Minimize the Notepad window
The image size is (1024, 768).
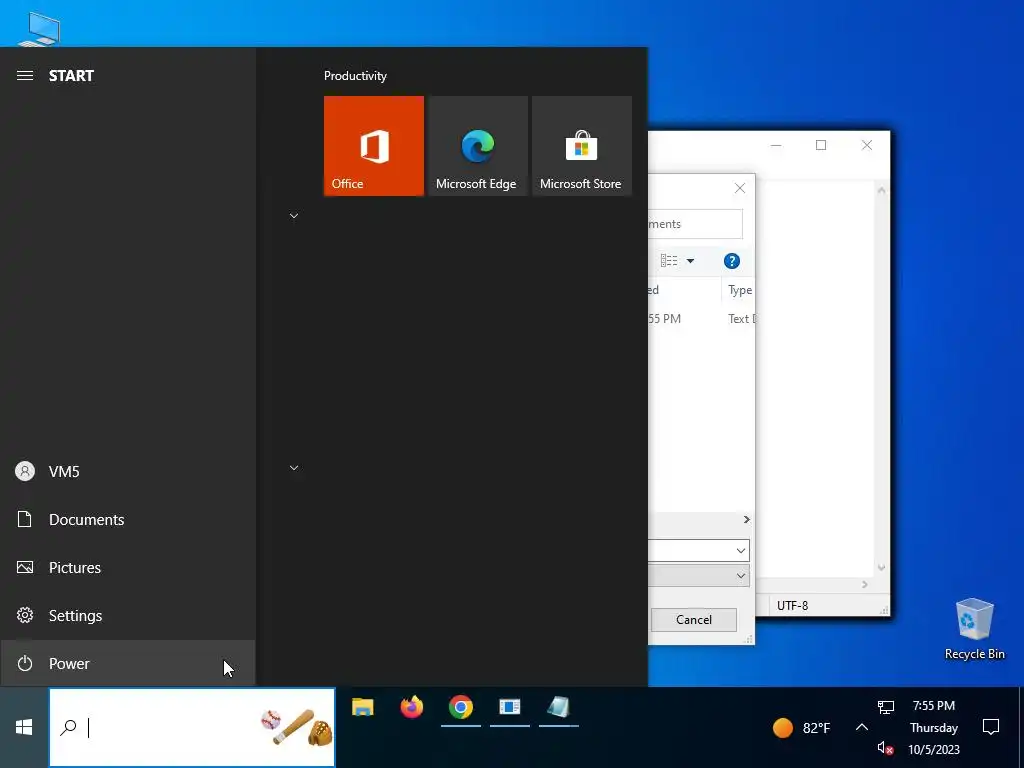point(776,145)
